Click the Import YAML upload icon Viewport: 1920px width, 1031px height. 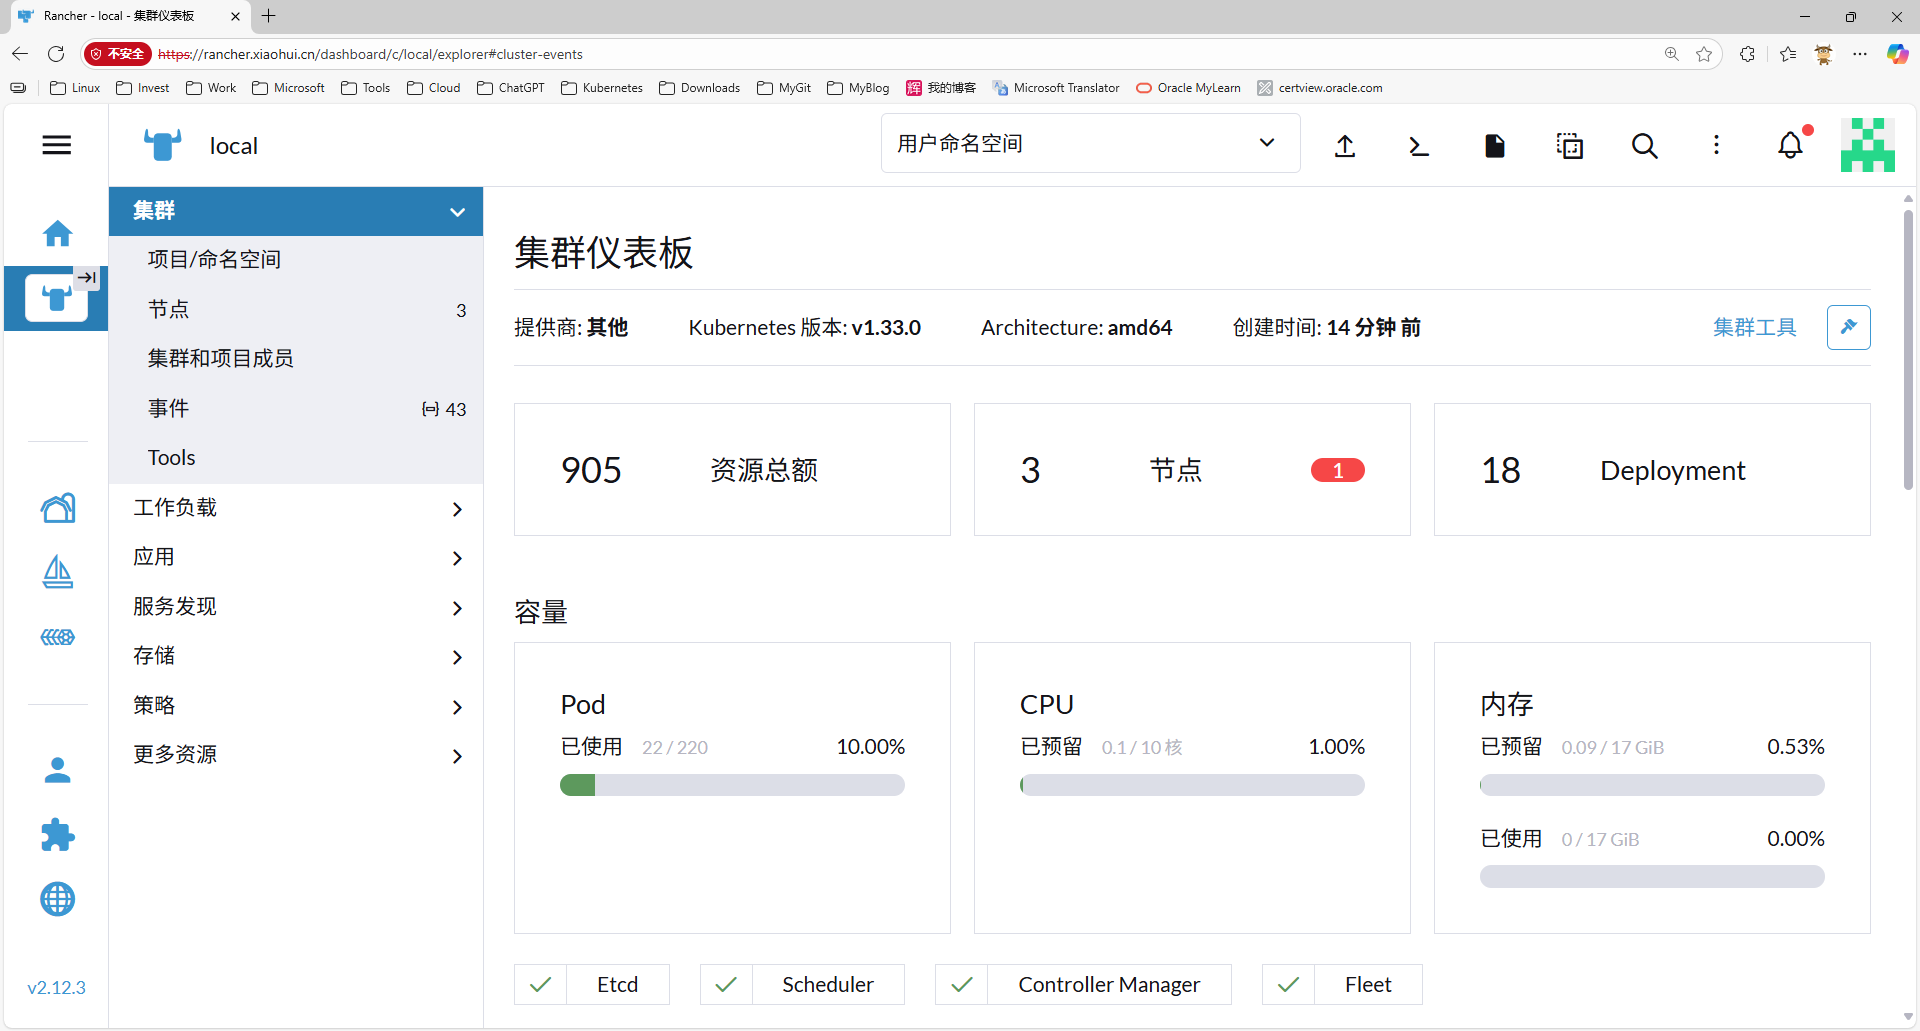tap(1345, 146)
